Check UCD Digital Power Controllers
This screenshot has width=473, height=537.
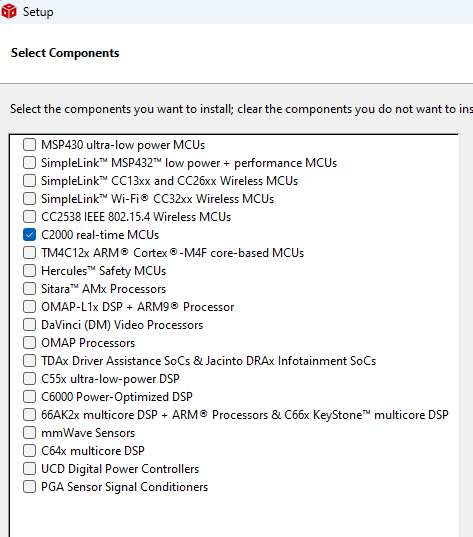click(29, 469)
